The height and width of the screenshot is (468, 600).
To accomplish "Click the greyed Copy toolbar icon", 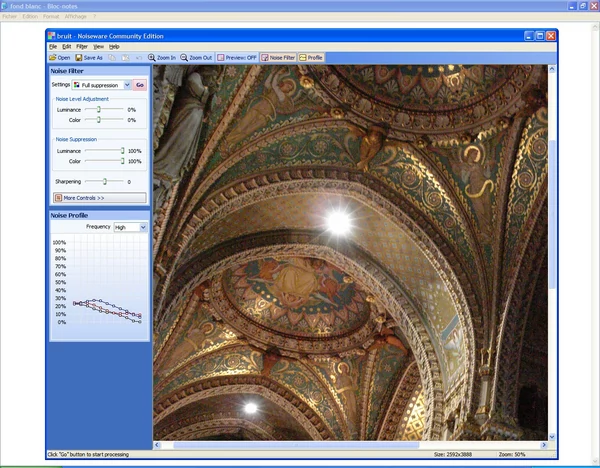I will [112, 58].
